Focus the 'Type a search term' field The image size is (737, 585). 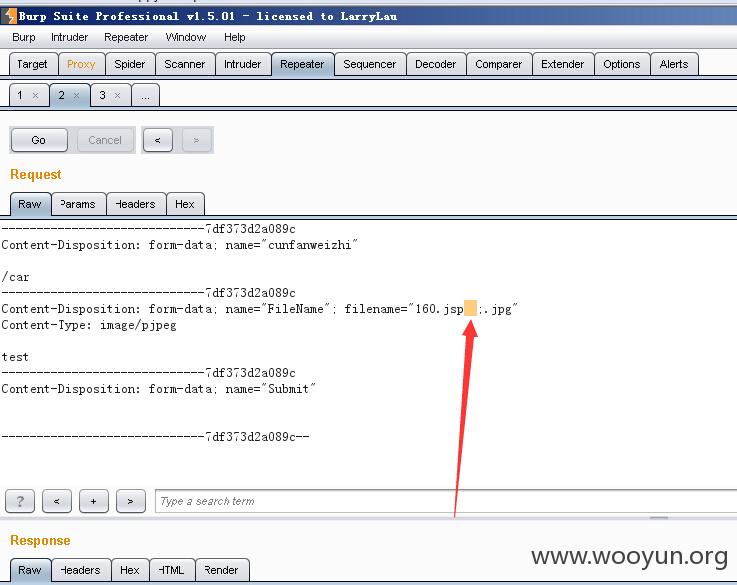pos(446,501)
